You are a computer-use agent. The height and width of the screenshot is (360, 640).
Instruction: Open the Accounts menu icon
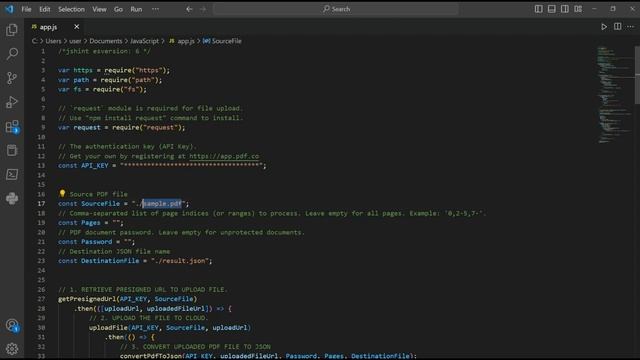(12, 325)
